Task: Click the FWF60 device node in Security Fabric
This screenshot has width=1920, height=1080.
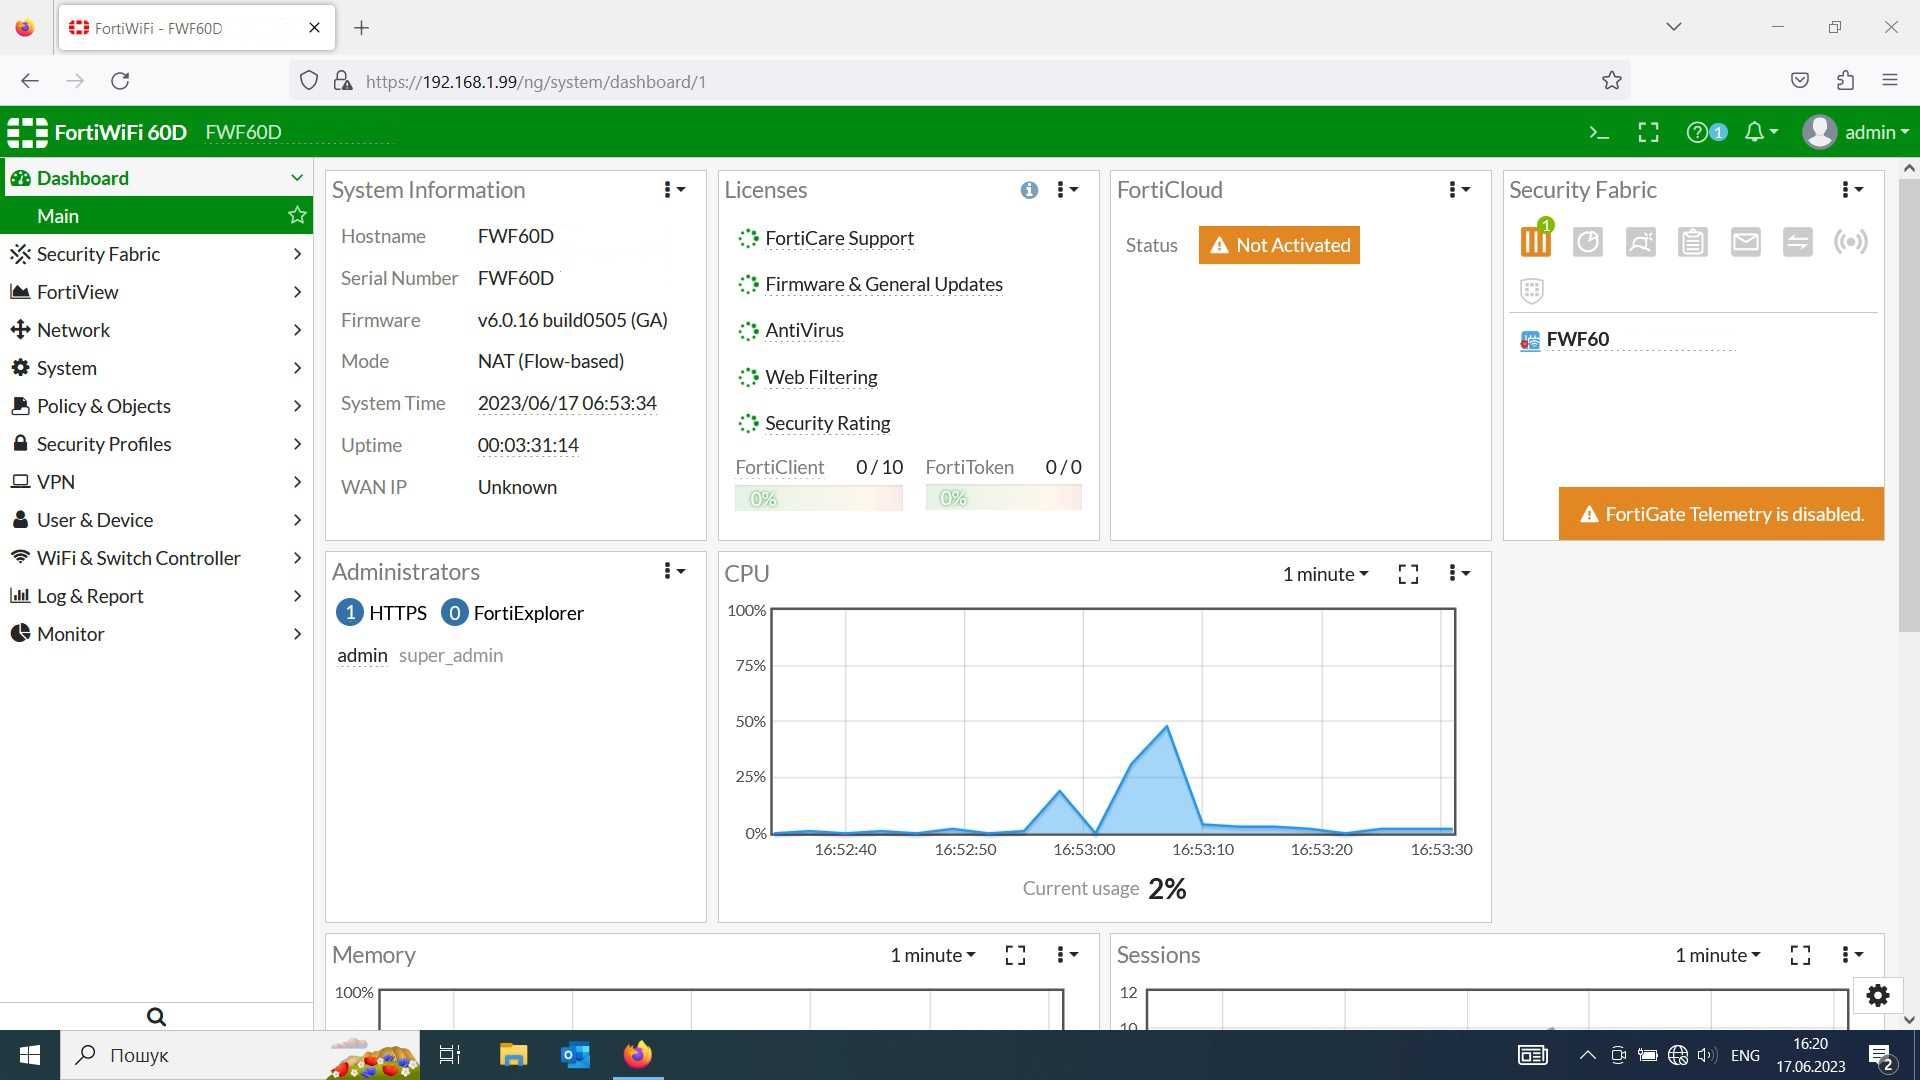Action: 1577,339
